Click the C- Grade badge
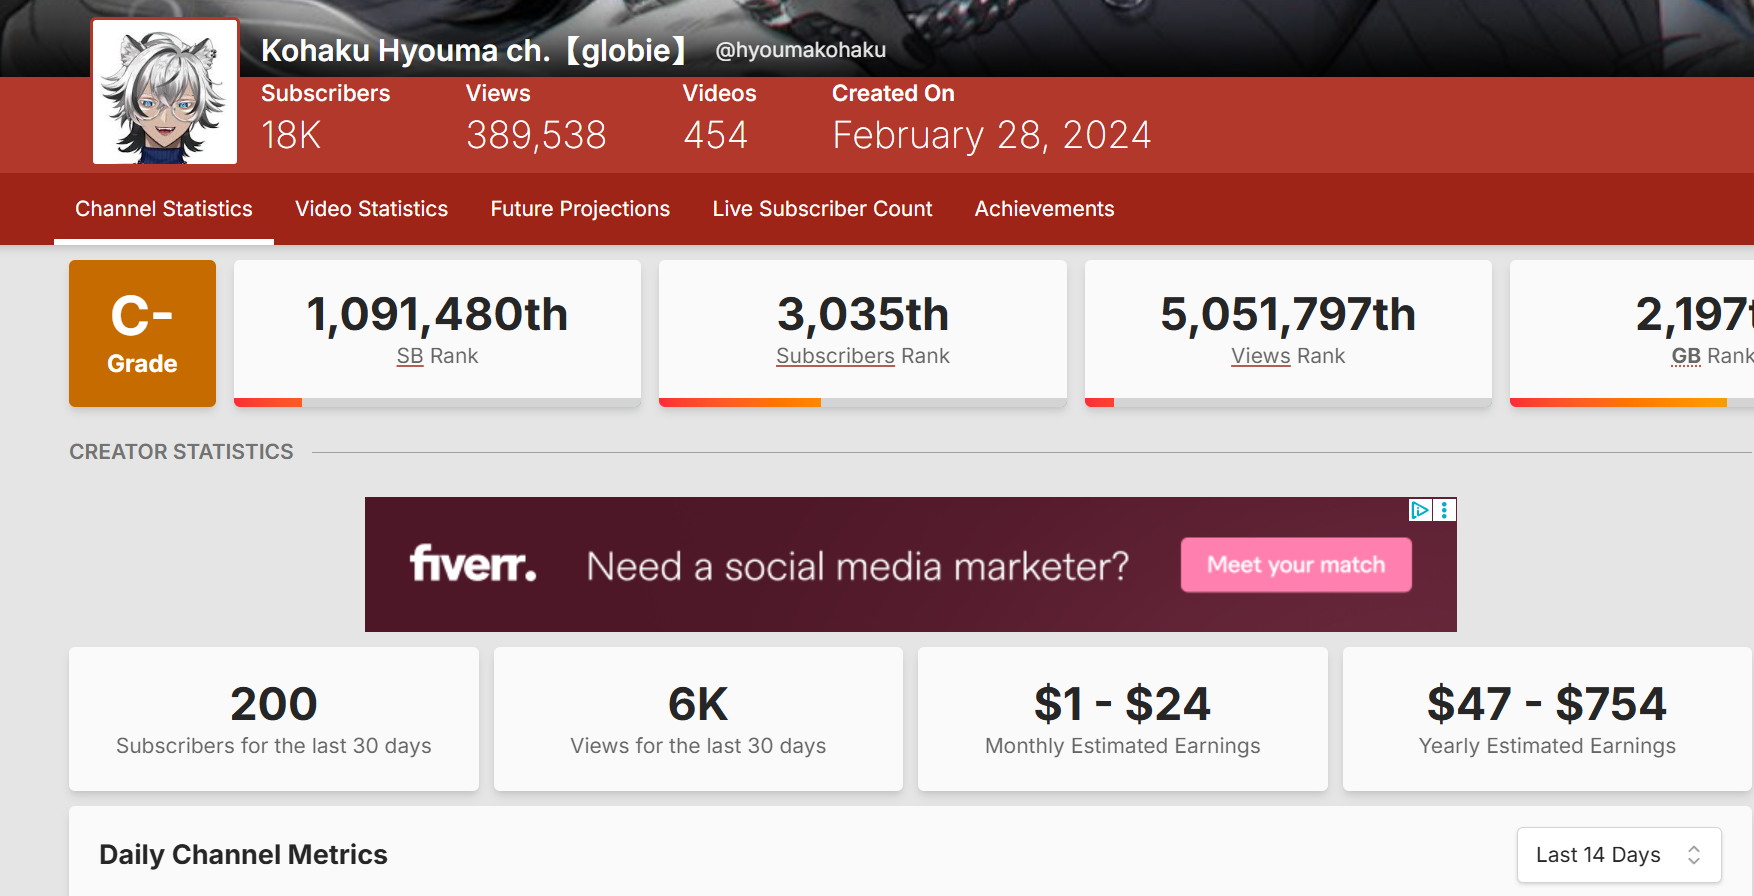Screen dimensions: 1754x896 [142, 333]
